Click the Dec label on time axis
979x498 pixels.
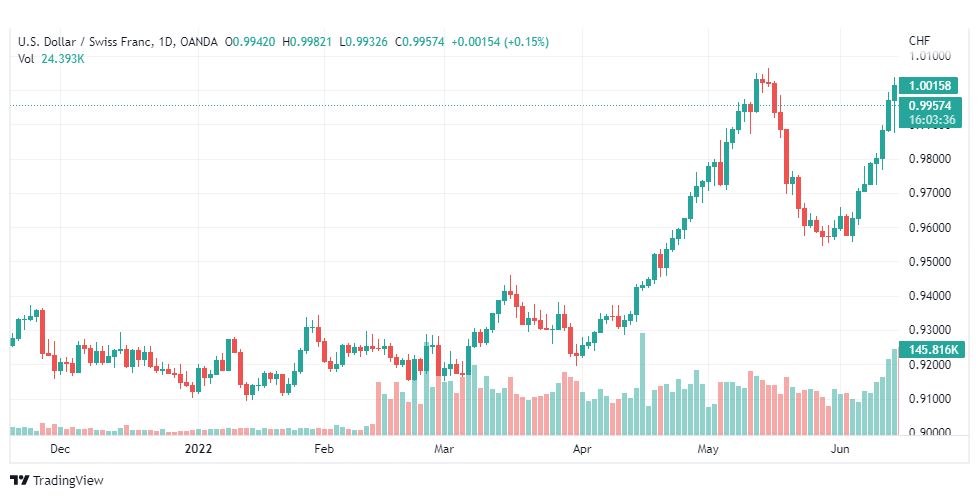pos(59,450)
